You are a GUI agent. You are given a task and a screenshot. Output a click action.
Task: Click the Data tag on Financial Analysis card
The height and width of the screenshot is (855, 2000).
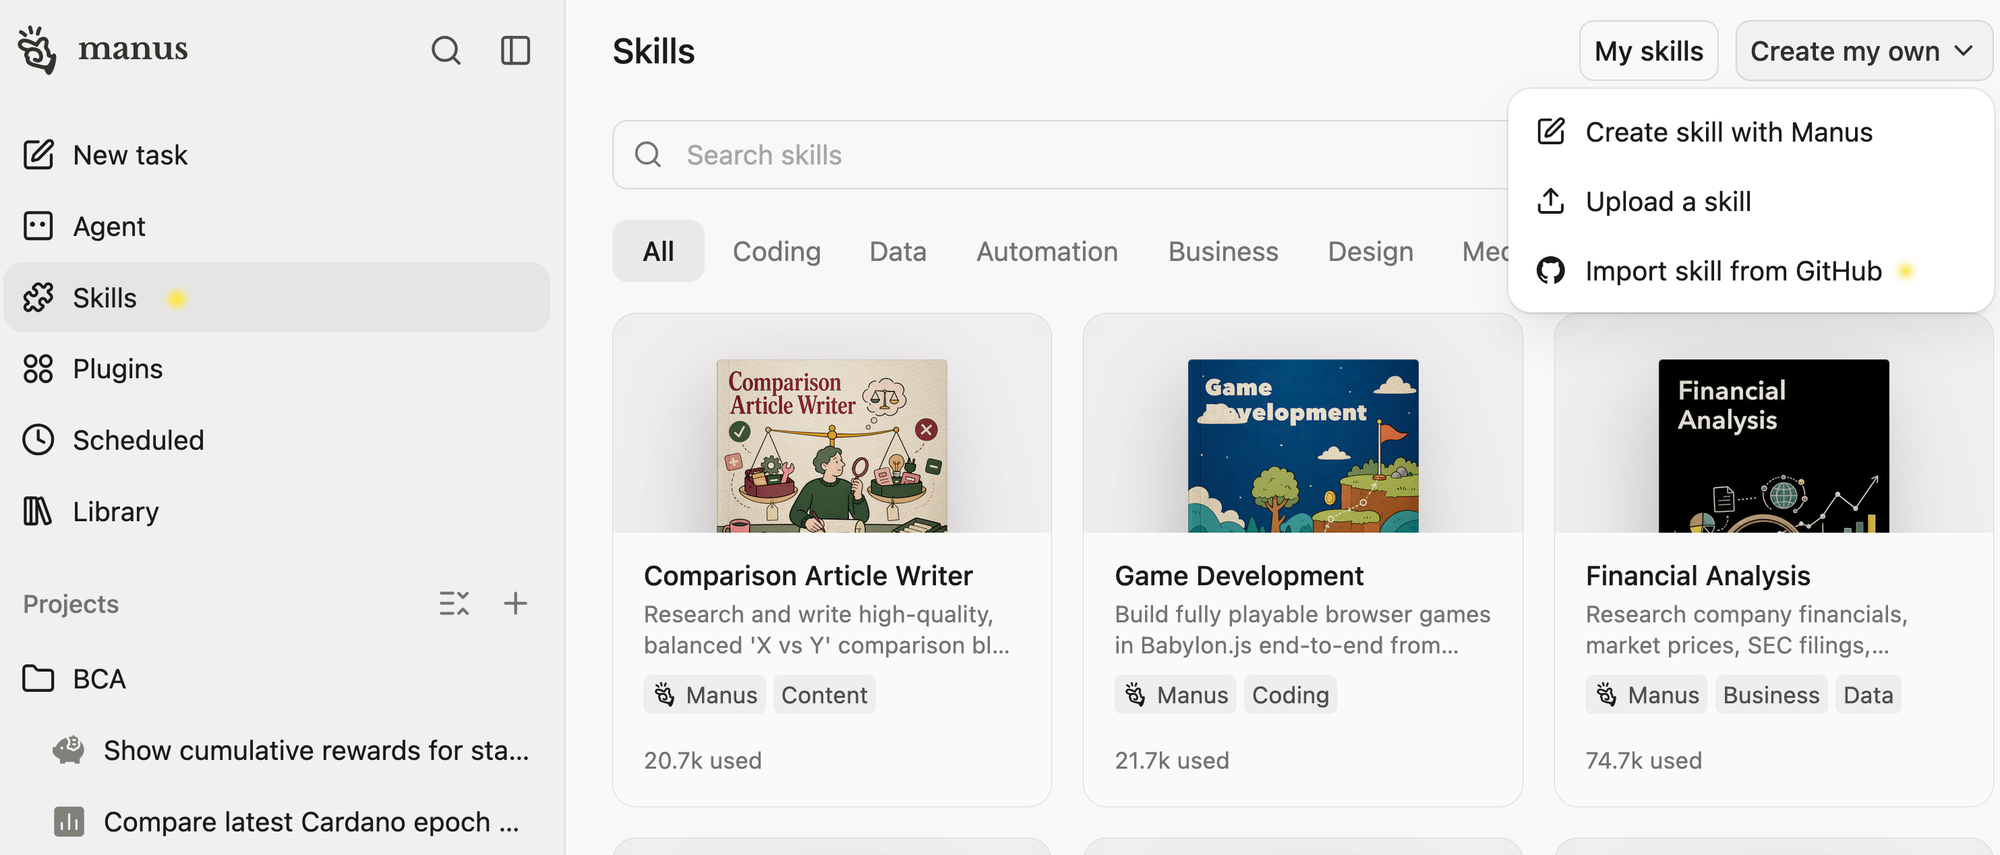pos(1868,695)
